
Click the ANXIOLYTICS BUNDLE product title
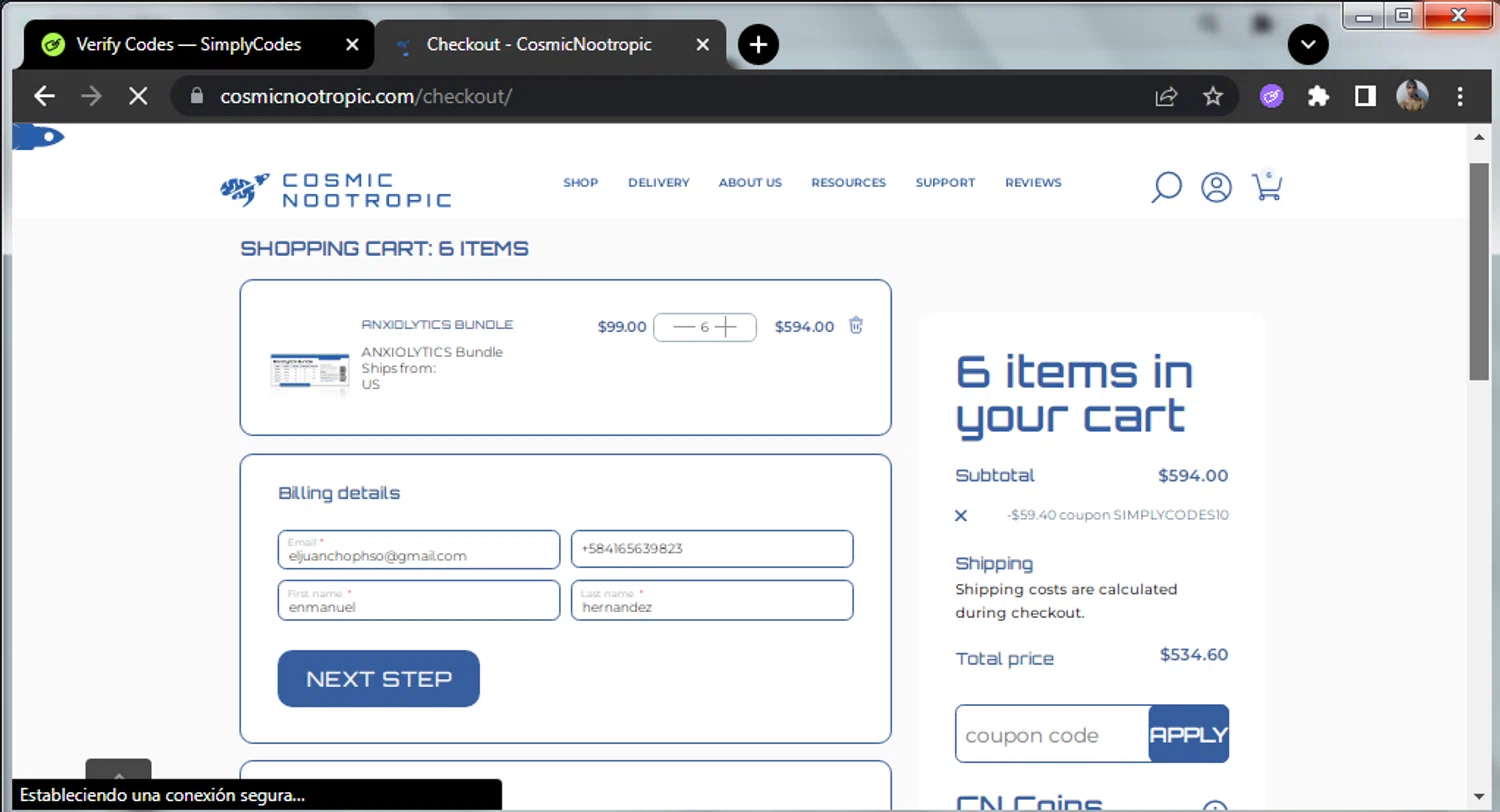(437, 325)
